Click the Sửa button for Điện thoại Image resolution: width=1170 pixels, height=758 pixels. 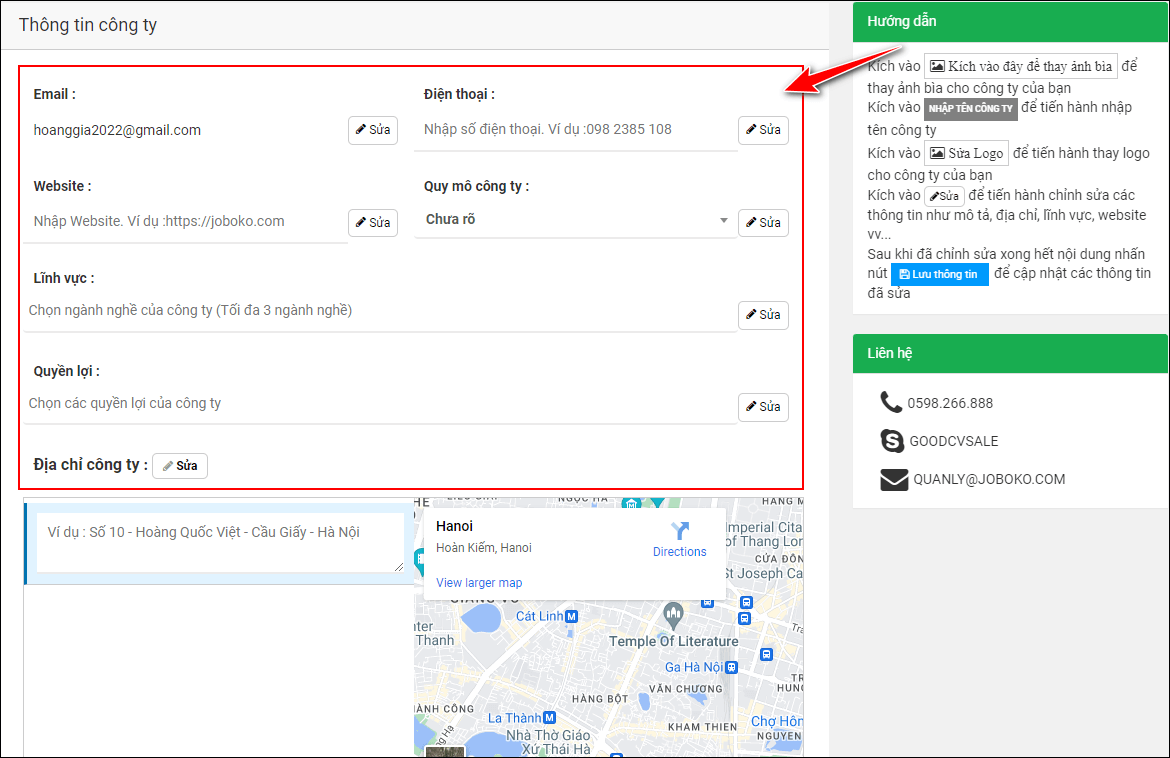[x=763, y=130]
